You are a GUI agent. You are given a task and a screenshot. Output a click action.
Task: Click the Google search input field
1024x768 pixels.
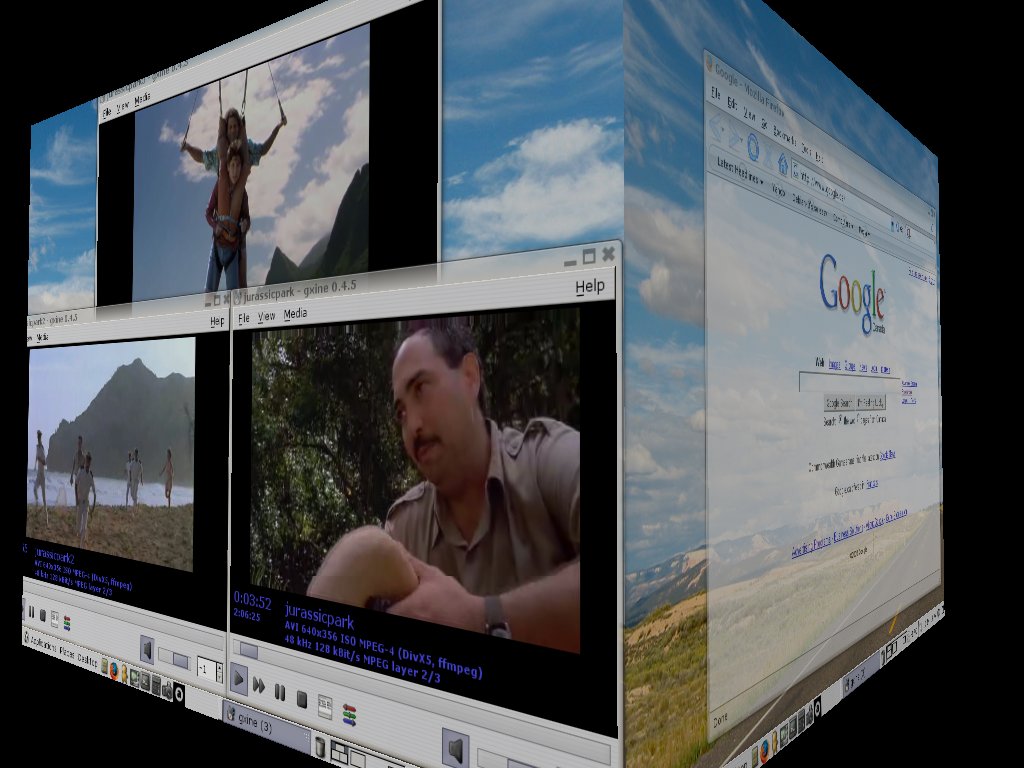pyautogui.click(x=848, y=381)
